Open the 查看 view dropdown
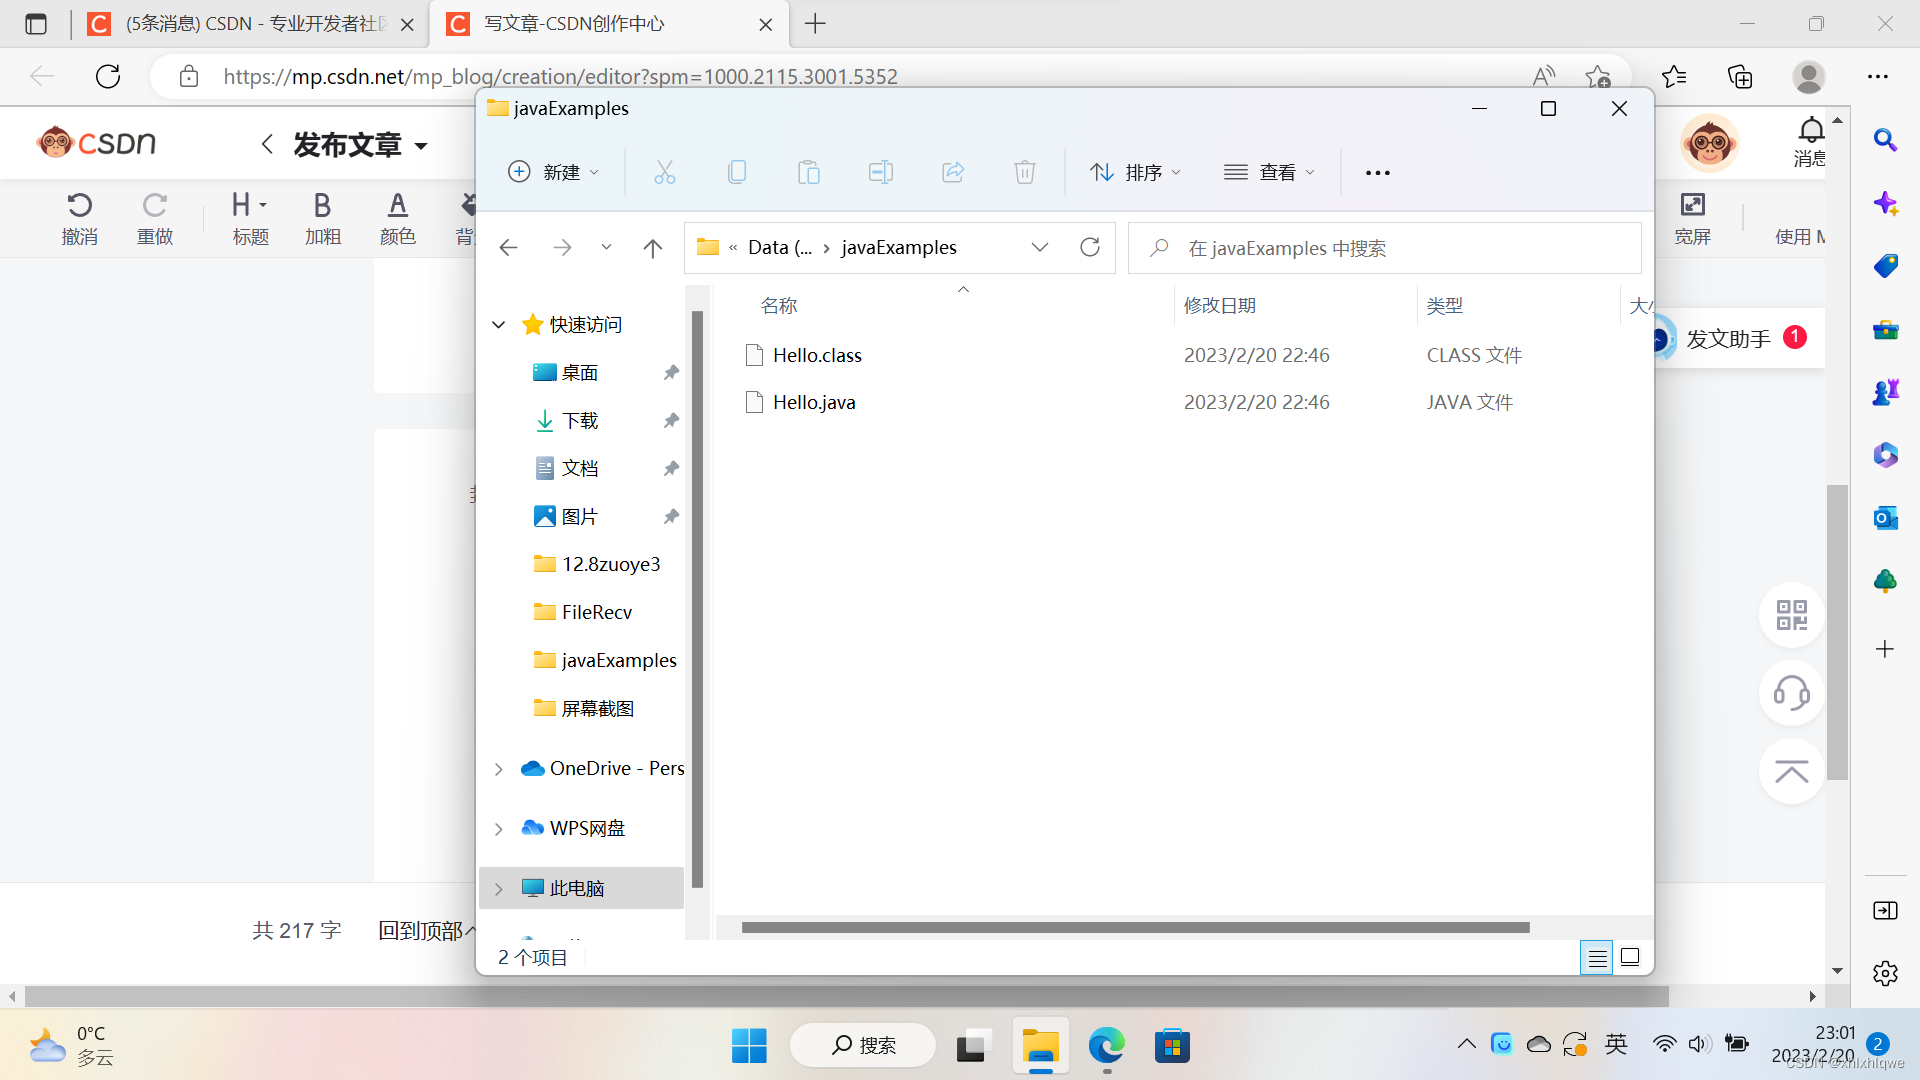 point(1269,172)
